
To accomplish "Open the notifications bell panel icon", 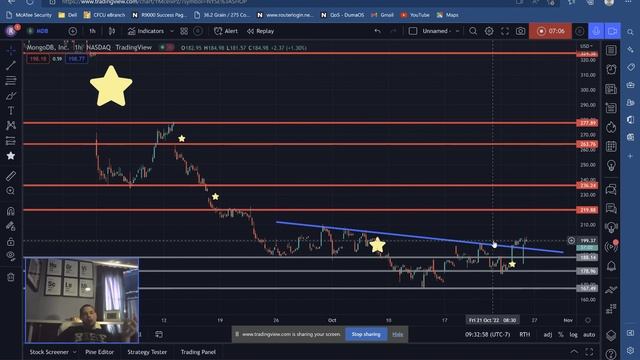I will click(x=611, y=266).
